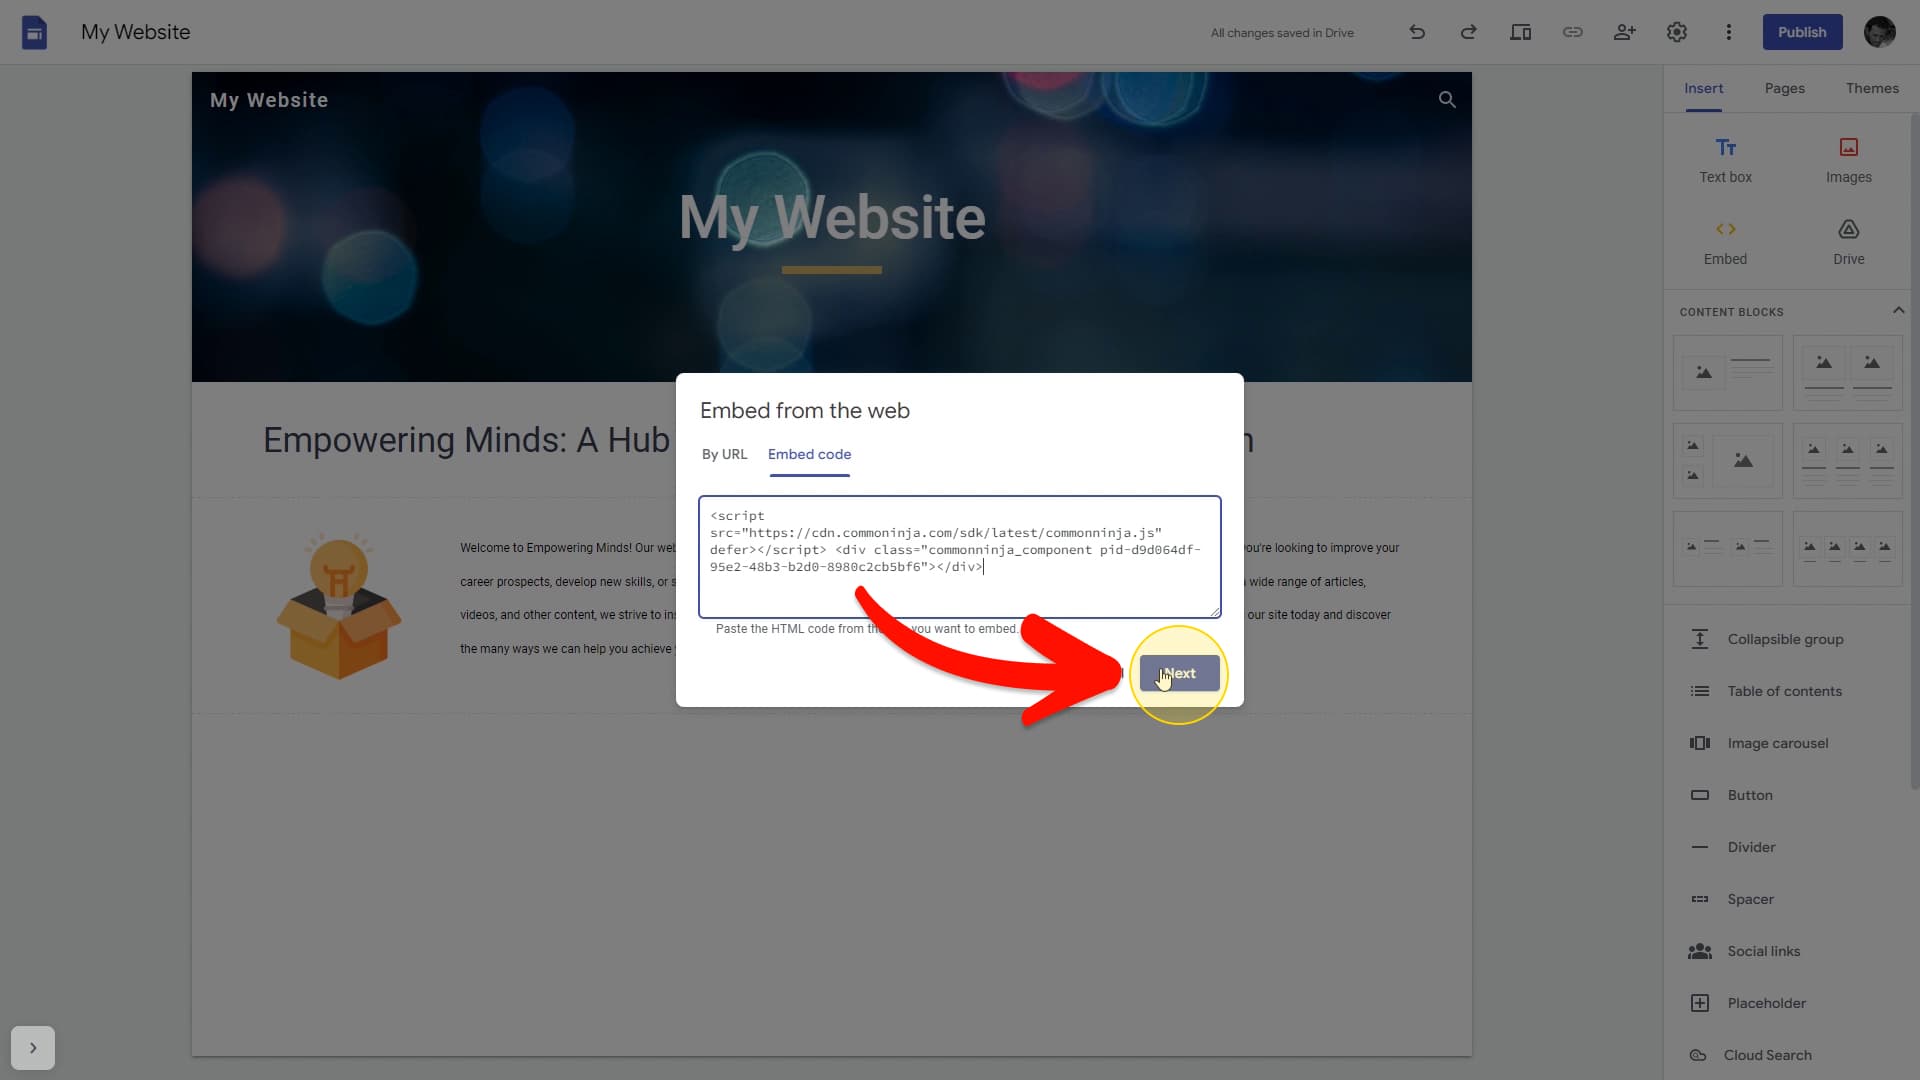Click the My Website header site name
Image resolution: width=1920 pixels, height=1080 pixels.
coord(269,100)
